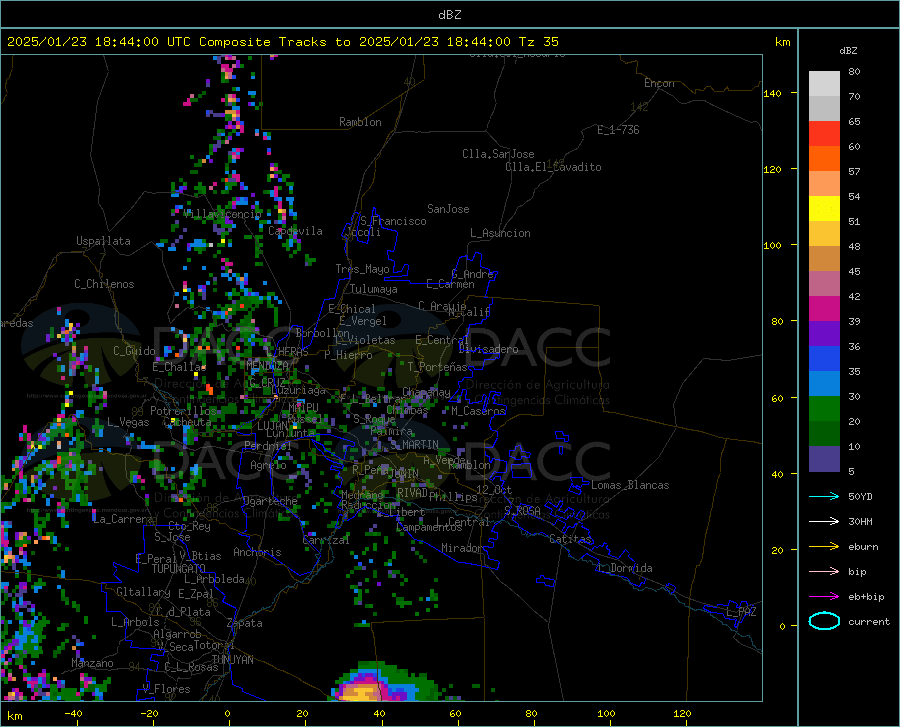This screenshot has width=900, height=727.
Task: Click the magenta eb+bip arrow icon
Action: point(824,597)
